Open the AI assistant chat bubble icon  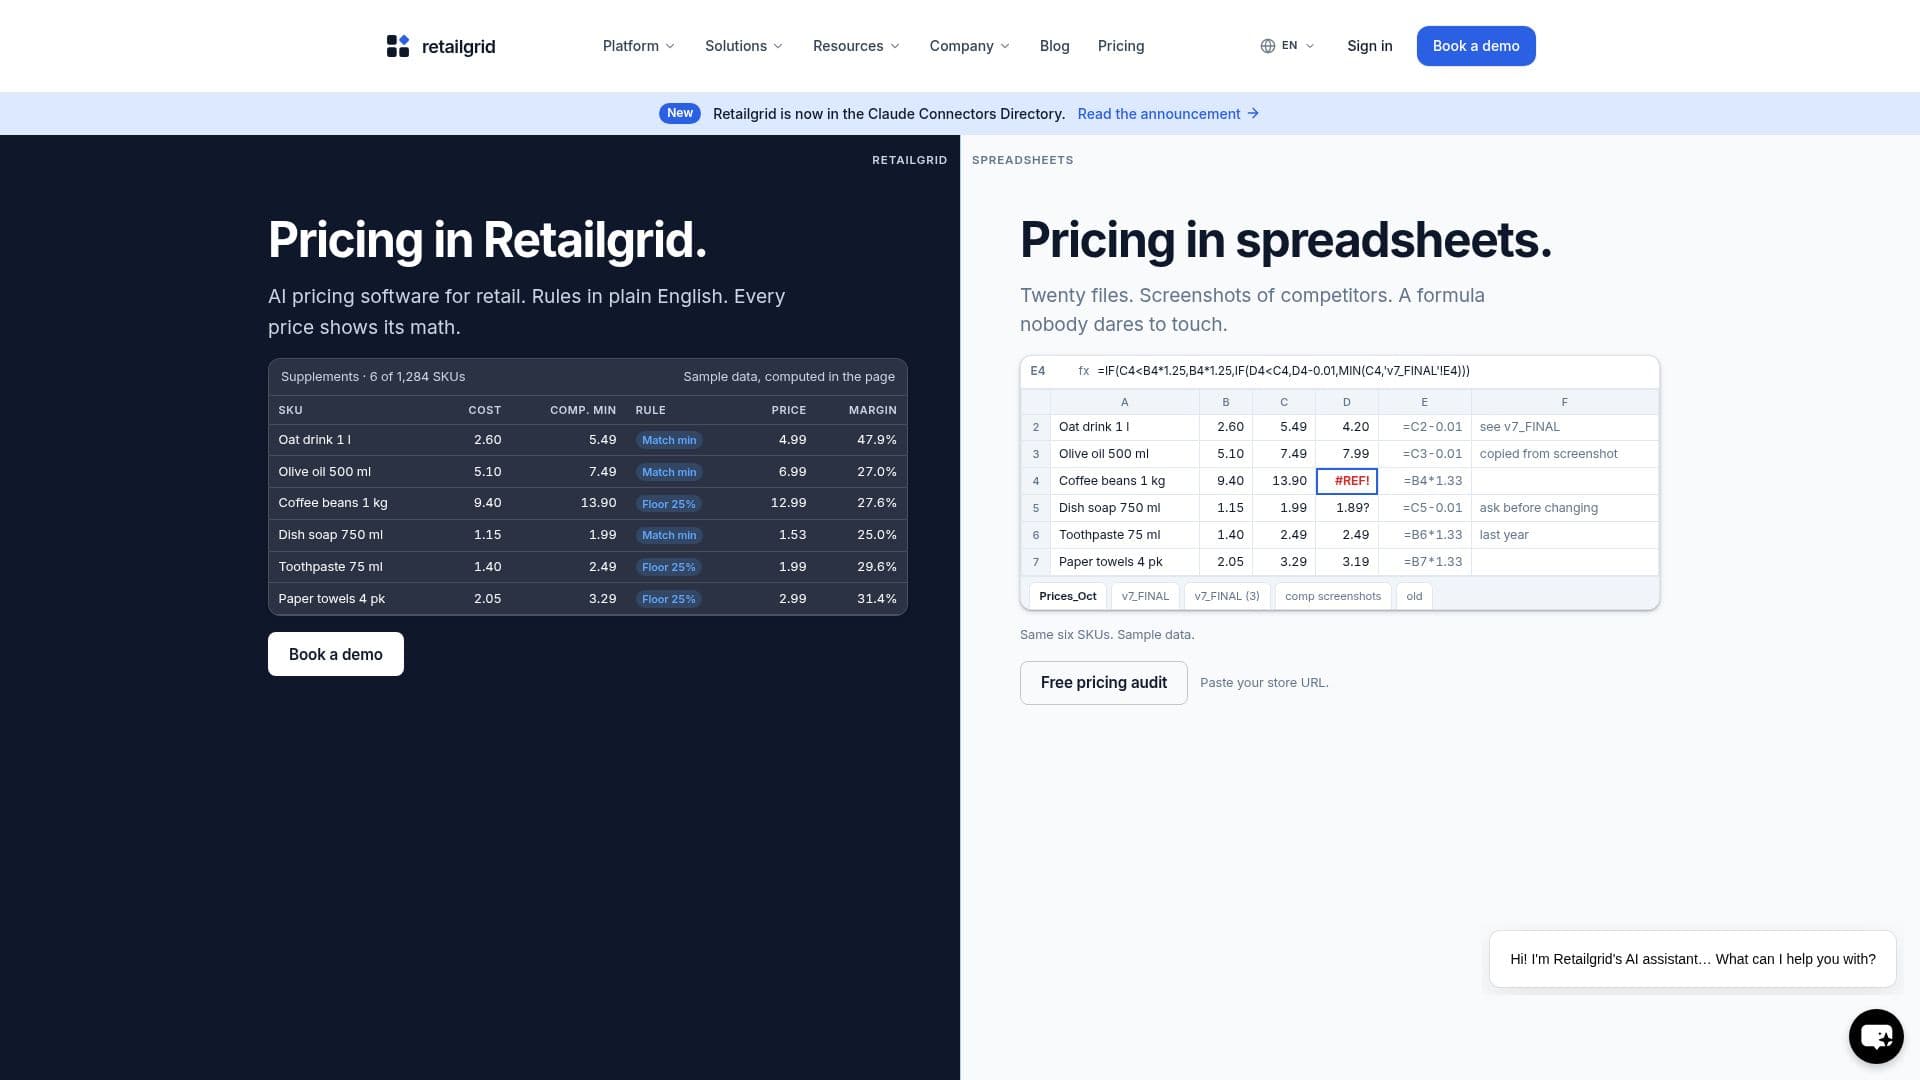click(x=1876, y=1036)
